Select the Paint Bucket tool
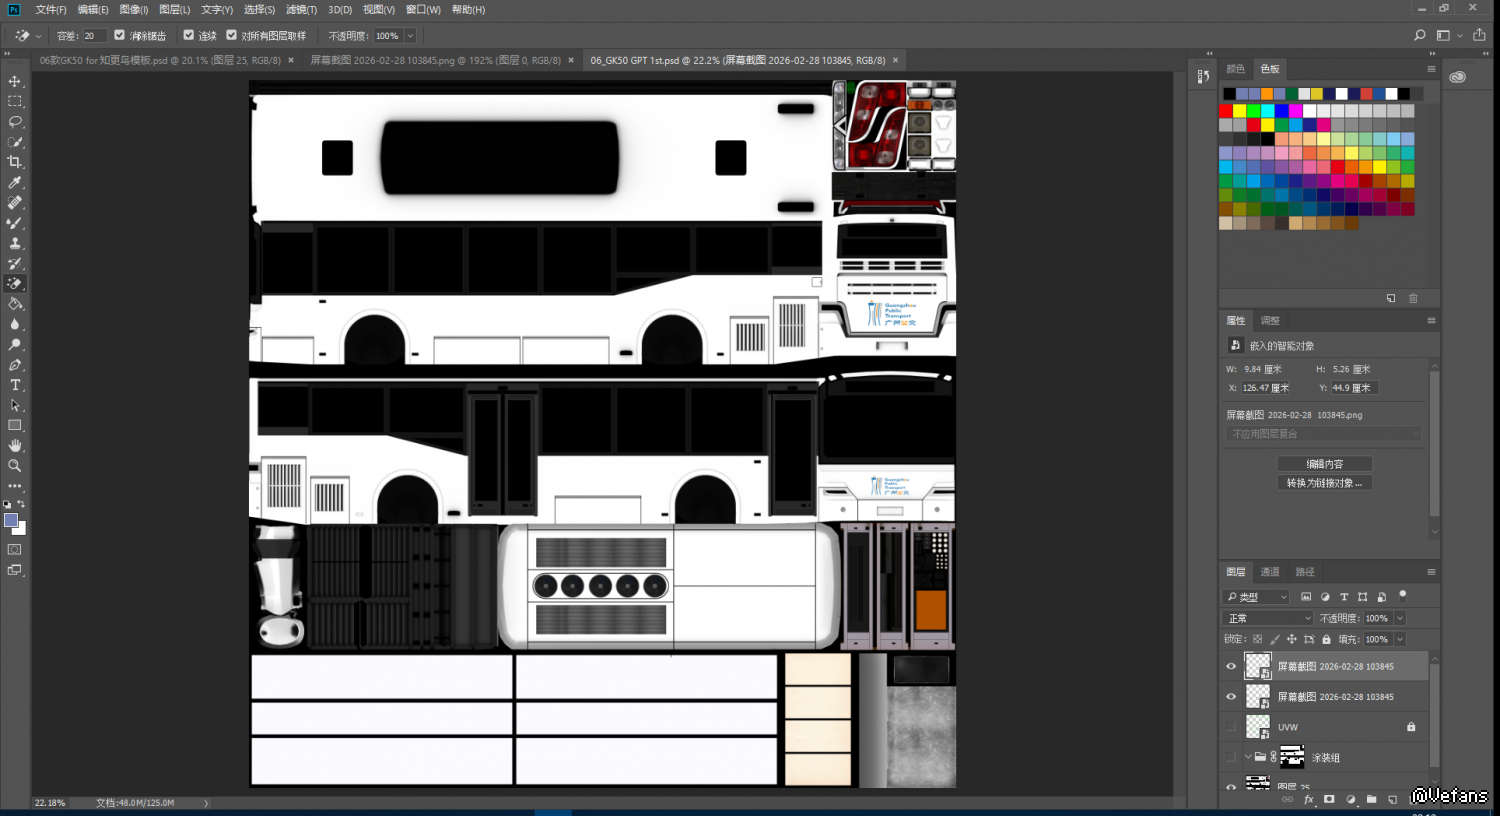1500x816 pixels. 15,304
